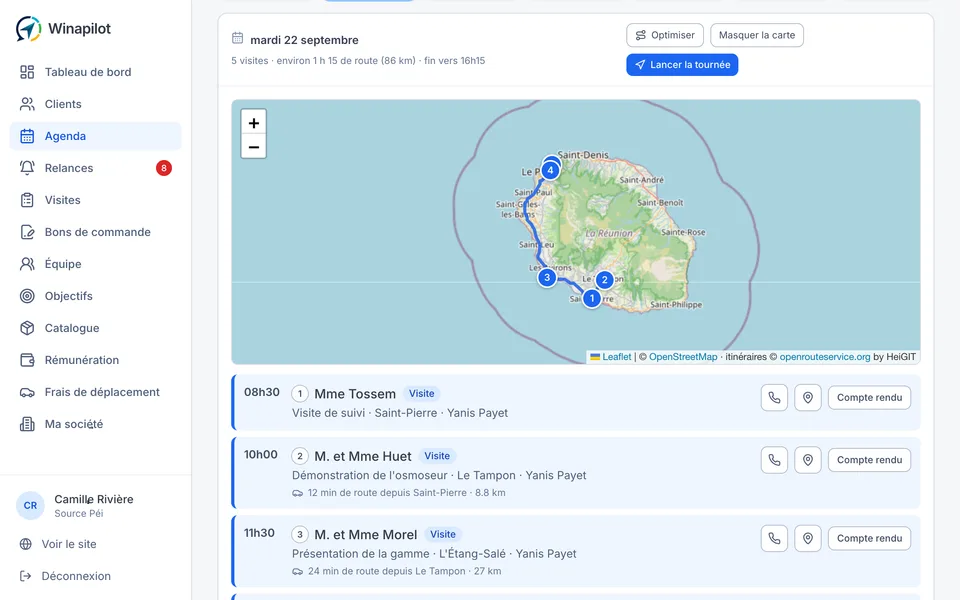Open Relances with 8 notifications
The image size is (960, 600).
click(x=96, y=168)
